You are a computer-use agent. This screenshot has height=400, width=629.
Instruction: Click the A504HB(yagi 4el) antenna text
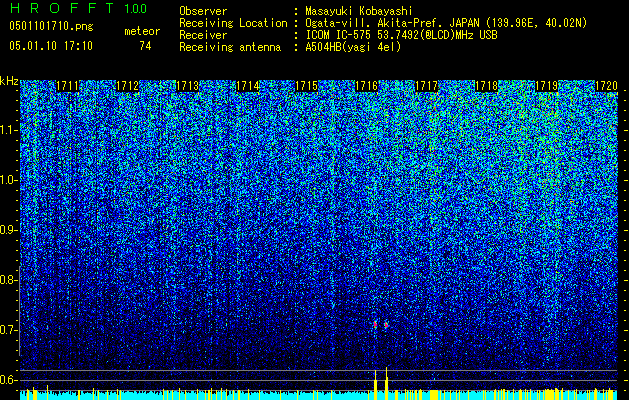[x=353, y=47]
